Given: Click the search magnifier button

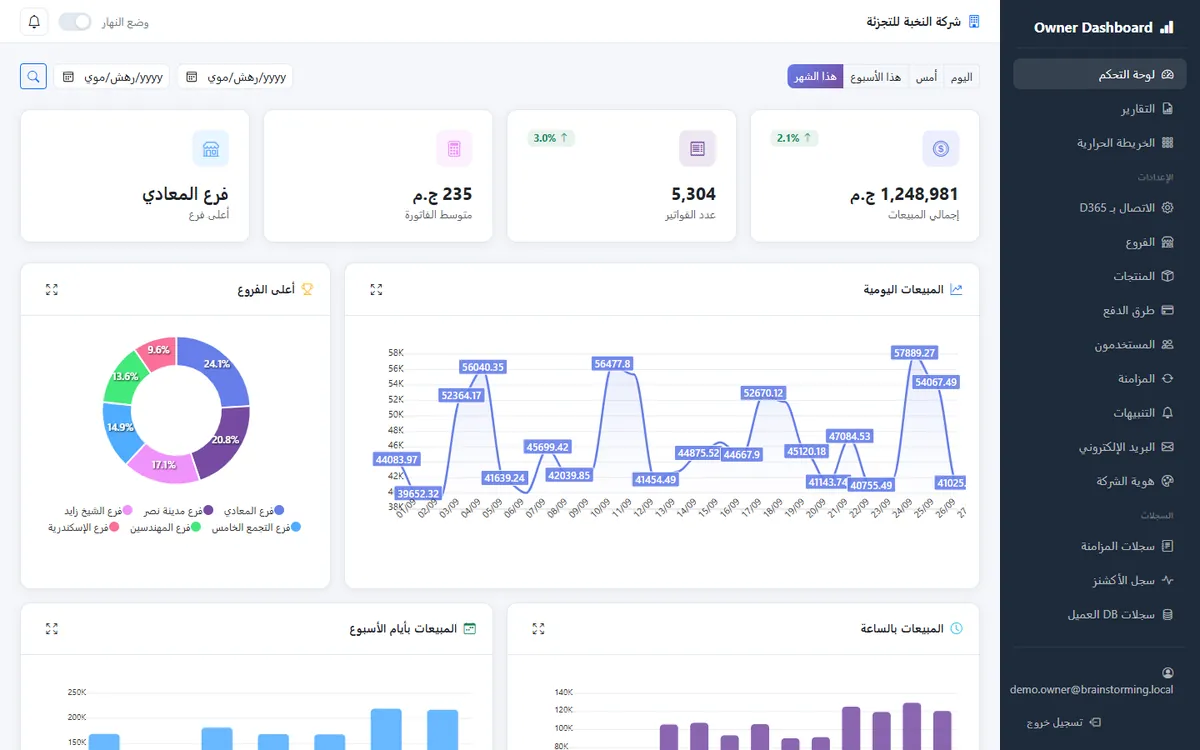Looking at the screenshot, I should coord(34,76).
